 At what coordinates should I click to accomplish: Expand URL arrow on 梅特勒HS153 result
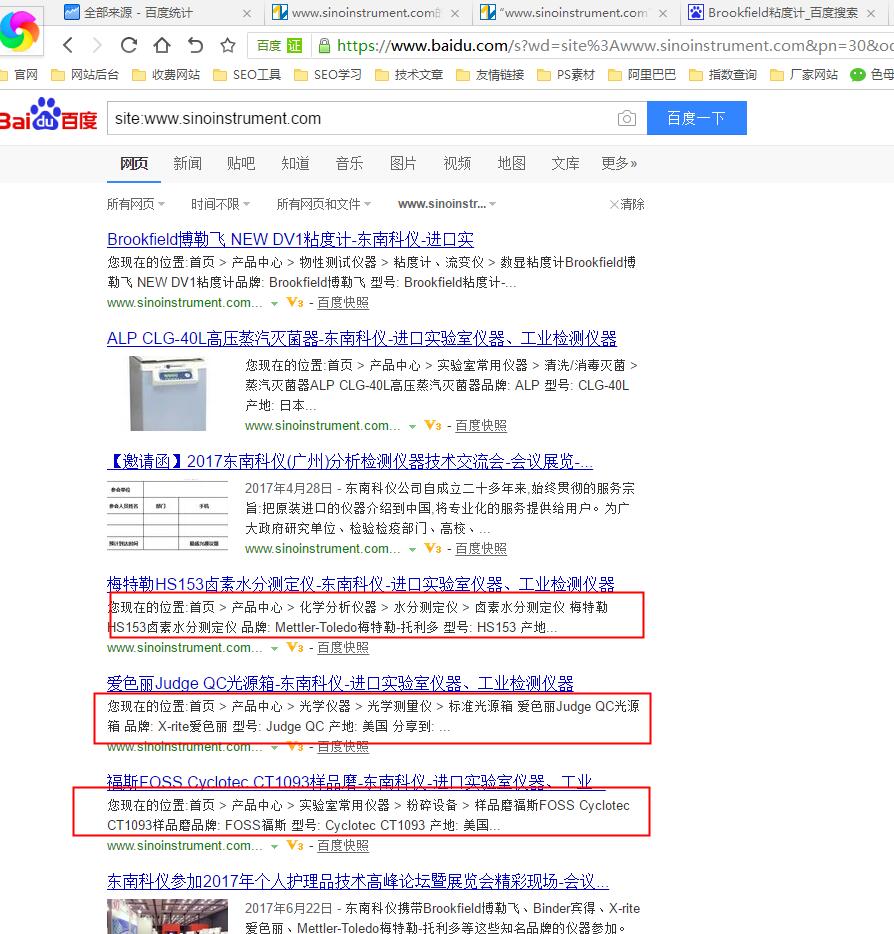pos(274,649)
